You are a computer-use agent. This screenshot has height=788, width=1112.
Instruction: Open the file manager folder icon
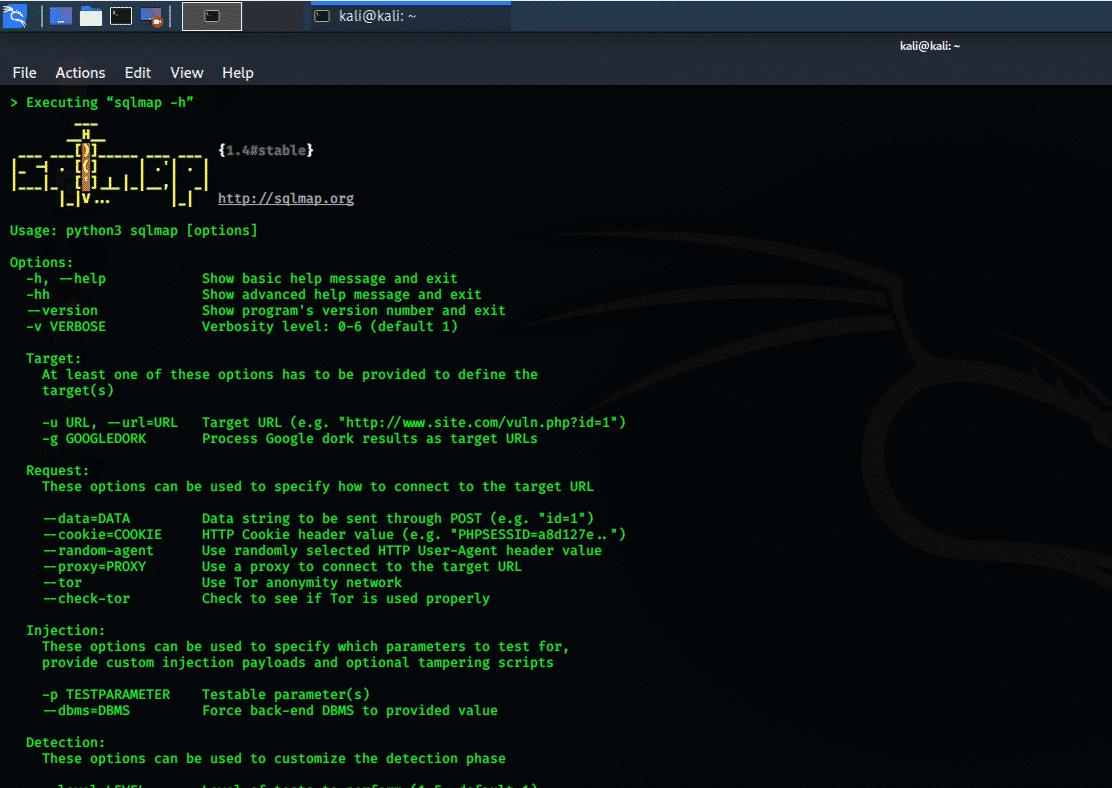coord(91,16)
